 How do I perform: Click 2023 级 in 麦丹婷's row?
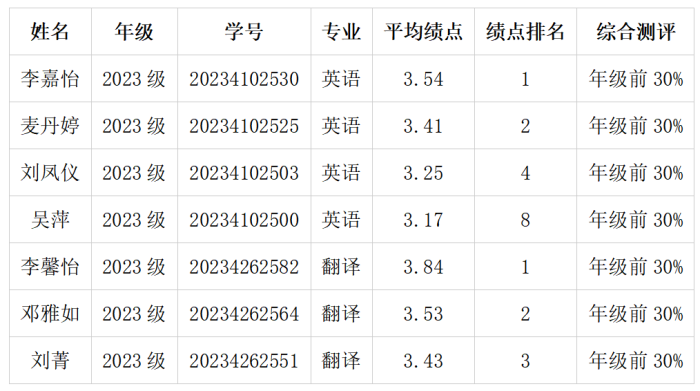(x=134, y=126)
